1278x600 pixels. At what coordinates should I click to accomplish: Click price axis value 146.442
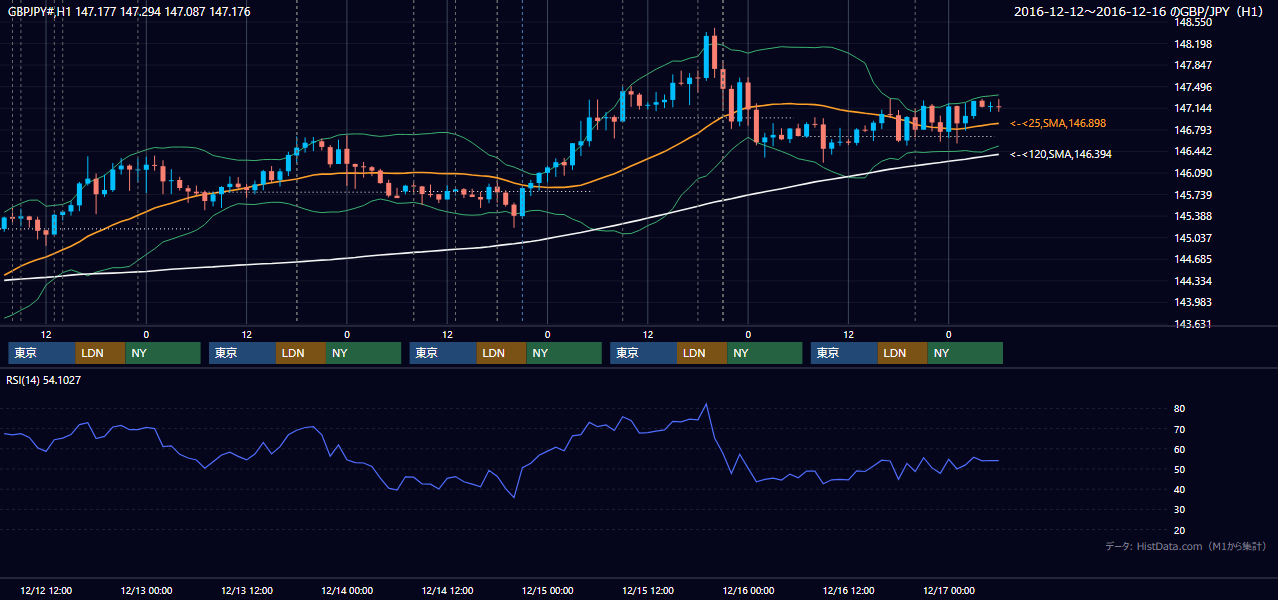1192,151
